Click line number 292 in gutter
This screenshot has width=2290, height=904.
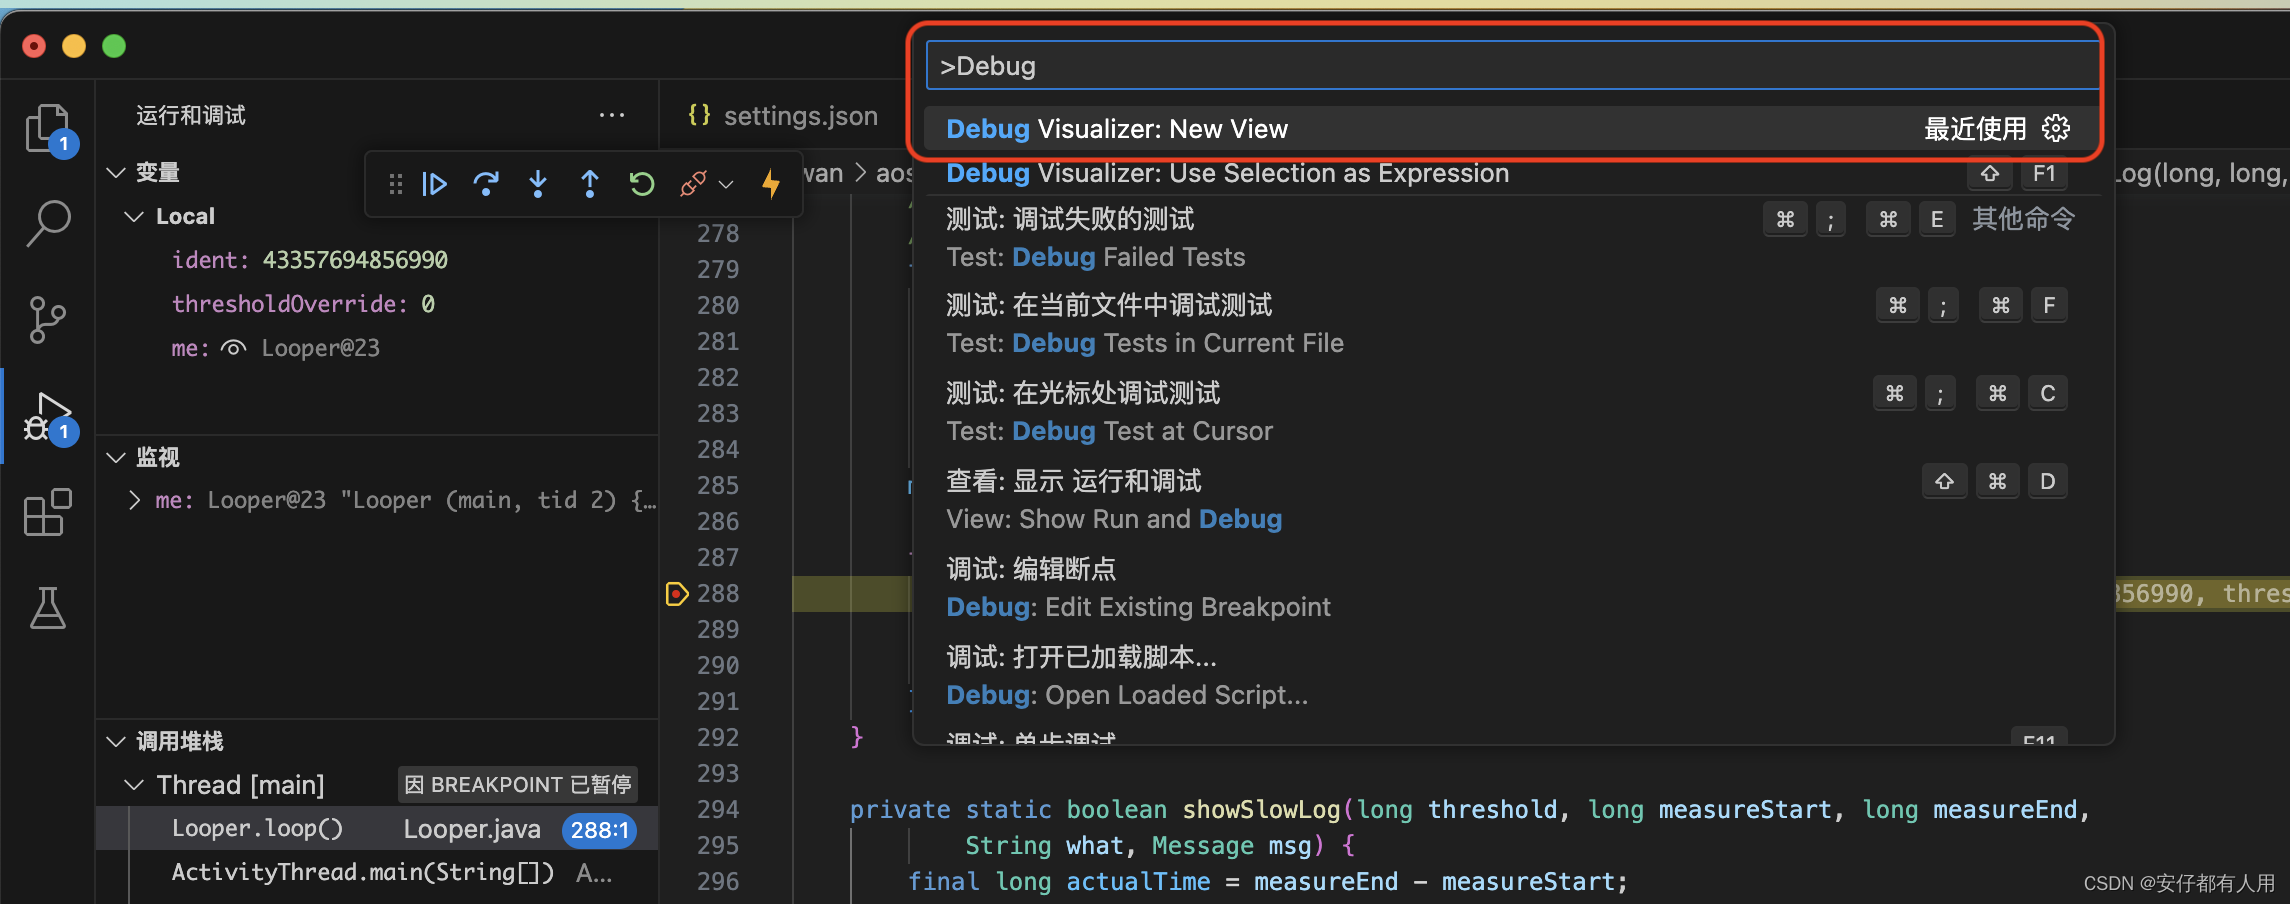click(718, 738)
